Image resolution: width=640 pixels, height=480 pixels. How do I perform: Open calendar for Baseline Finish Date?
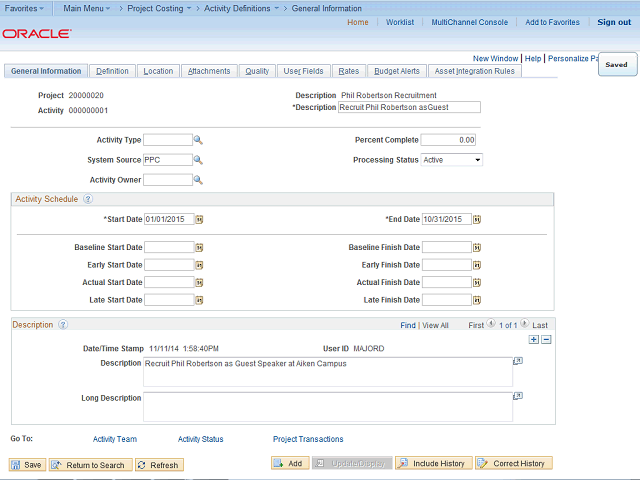477,247
